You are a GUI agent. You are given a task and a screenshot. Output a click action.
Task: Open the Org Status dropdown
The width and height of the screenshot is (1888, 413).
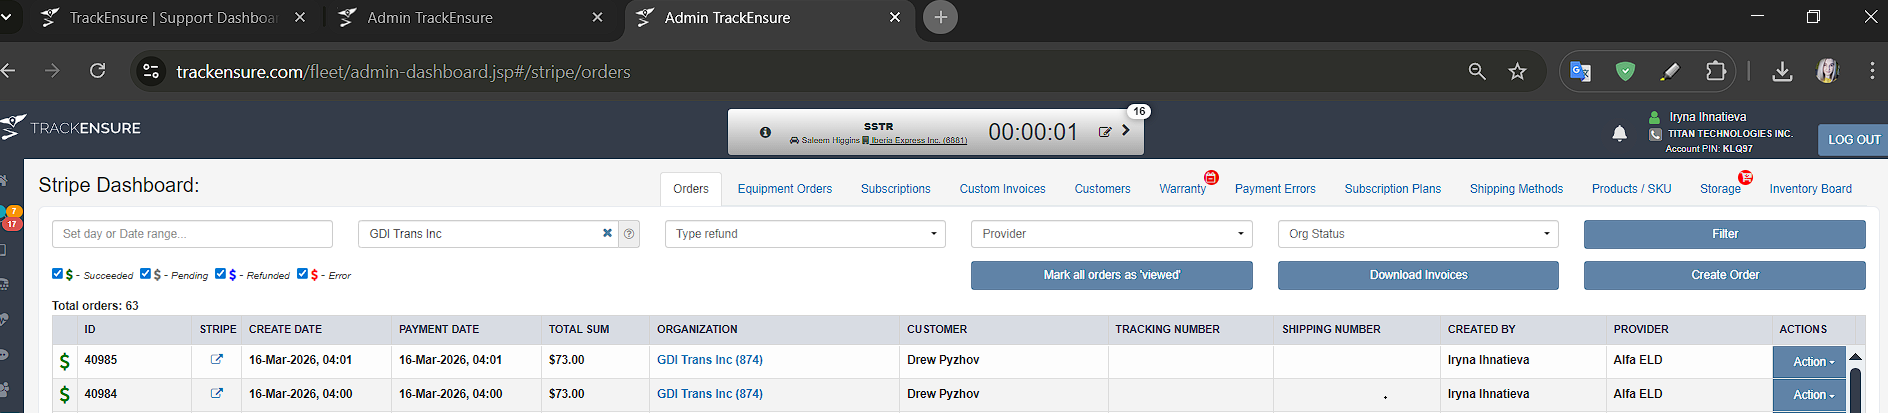click(1418, 234)
